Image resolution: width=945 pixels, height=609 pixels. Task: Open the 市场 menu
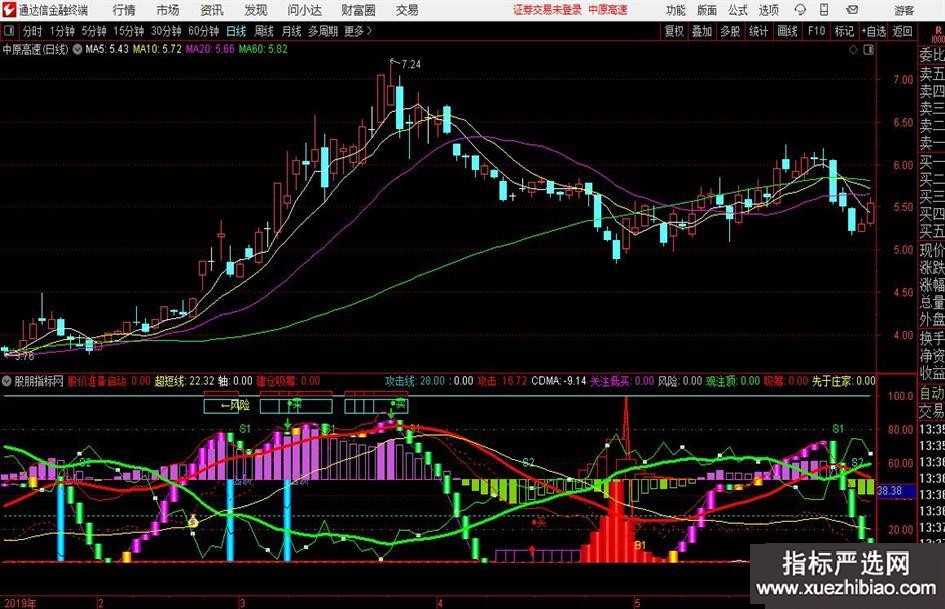168,10
